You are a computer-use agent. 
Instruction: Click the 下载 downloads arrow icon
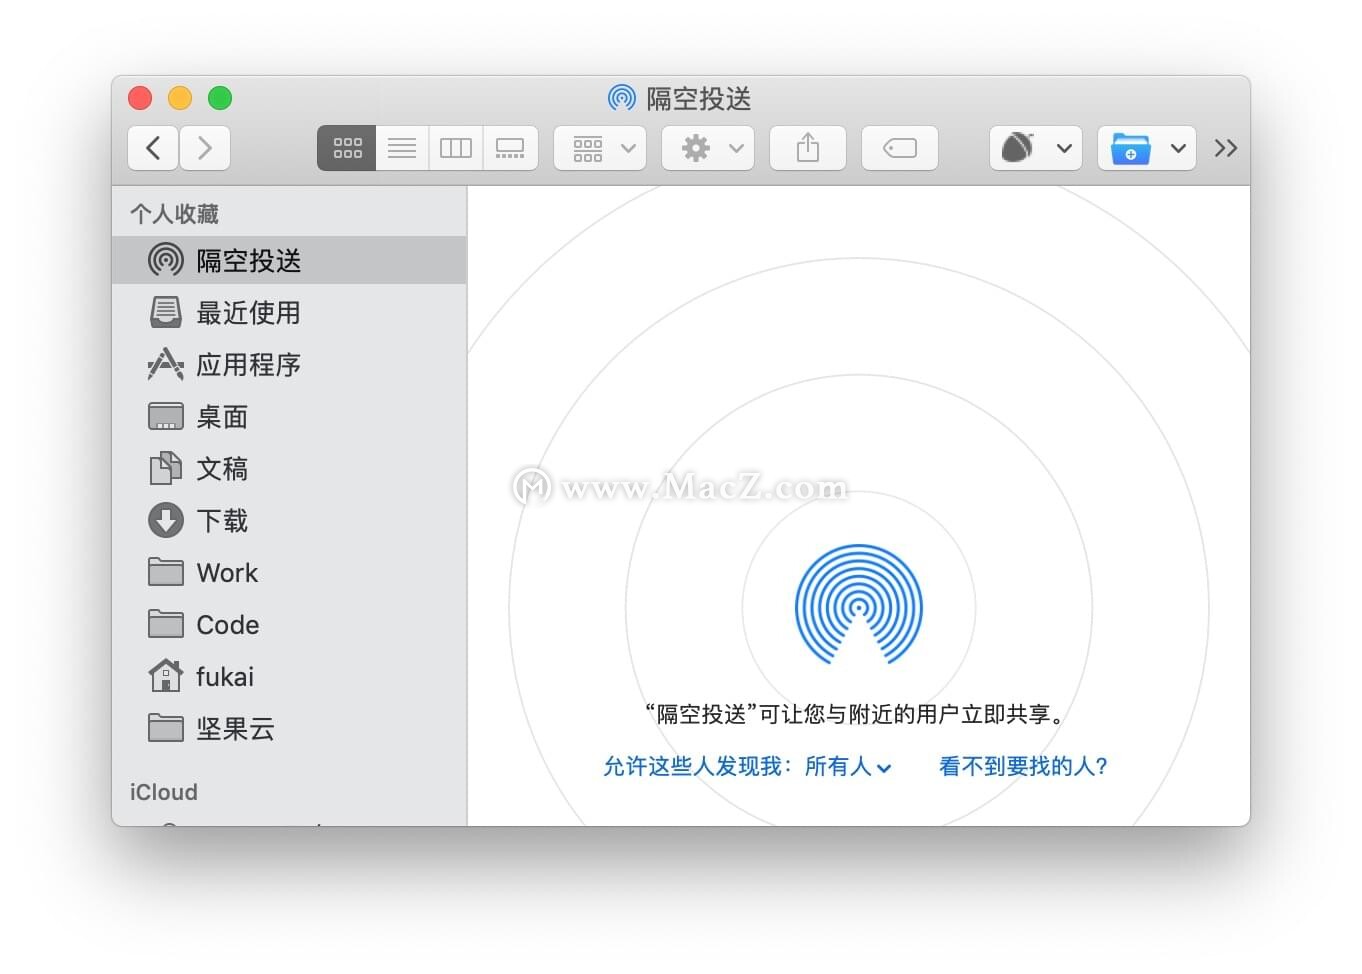coord(166,520)
